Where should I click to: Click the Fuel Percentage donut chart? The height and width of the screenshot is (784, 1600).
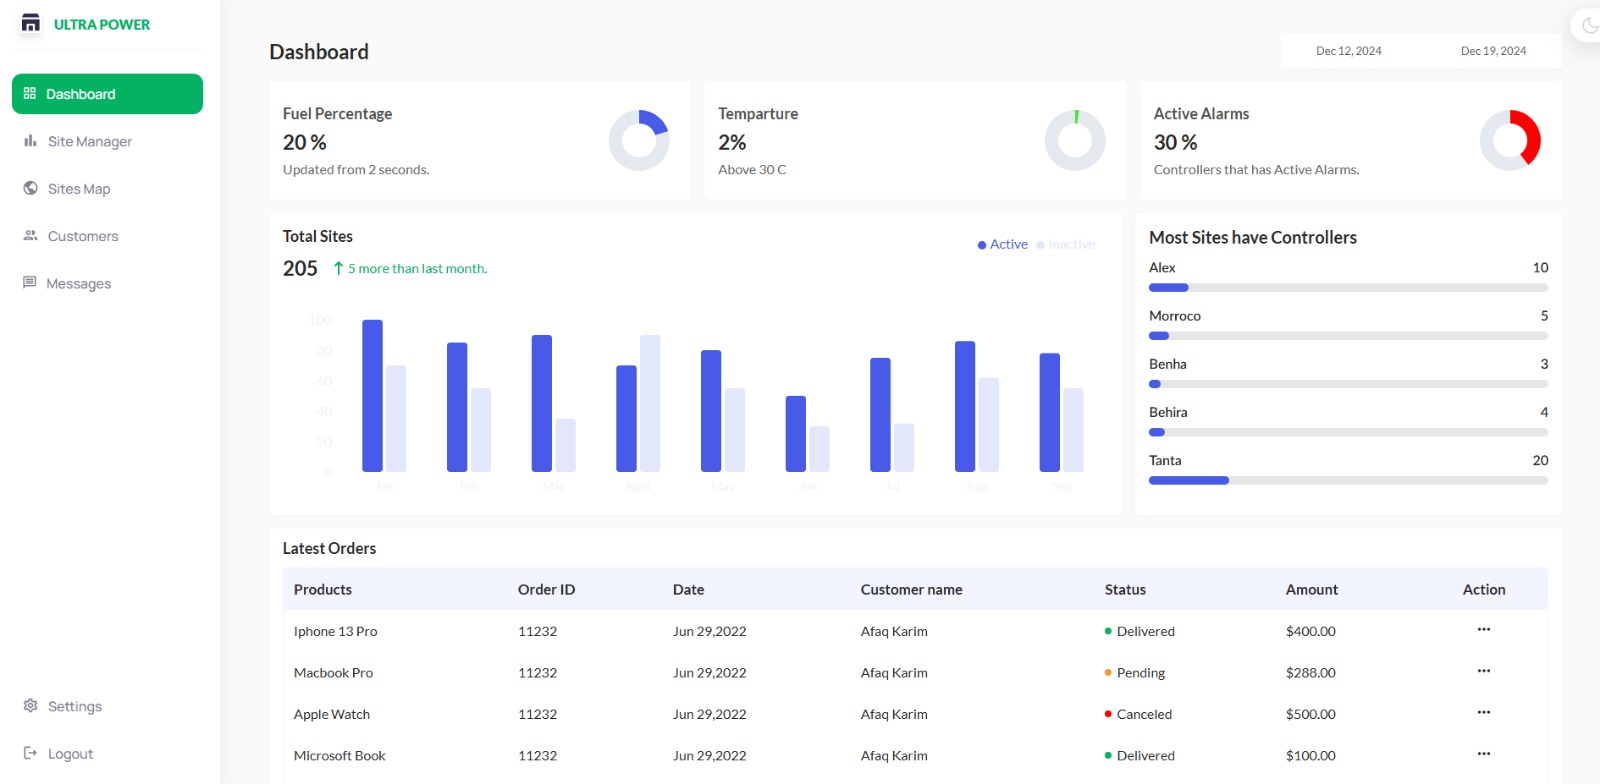pos(639,140)
